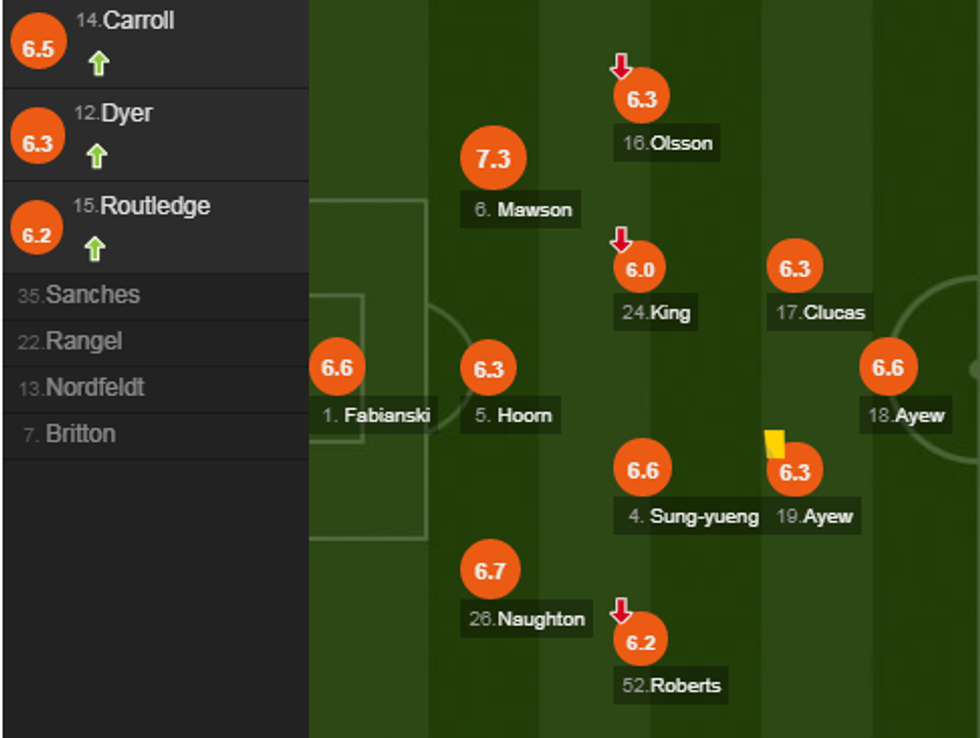This screenshot has height=738, width=980.
Task: Click the green arrow below Routledge
Action: (x=95, y=248)
